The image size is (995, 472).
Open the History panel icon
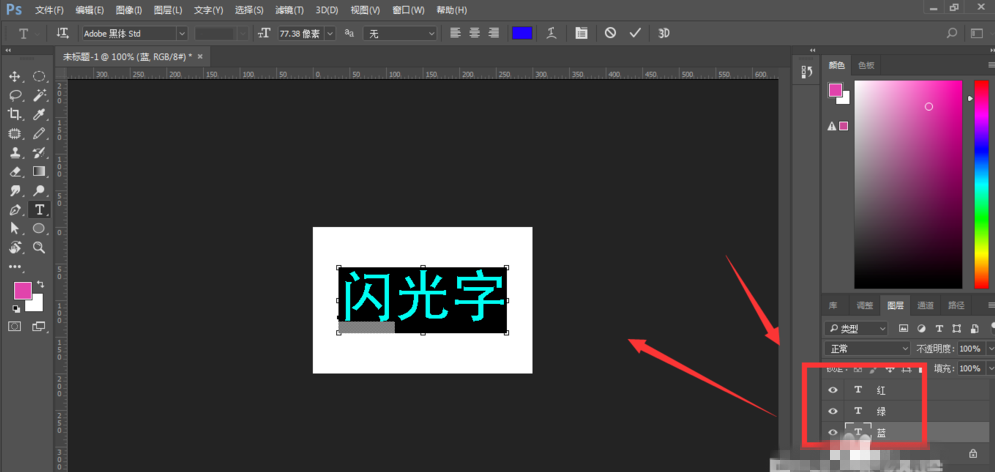tap(807, 72)
